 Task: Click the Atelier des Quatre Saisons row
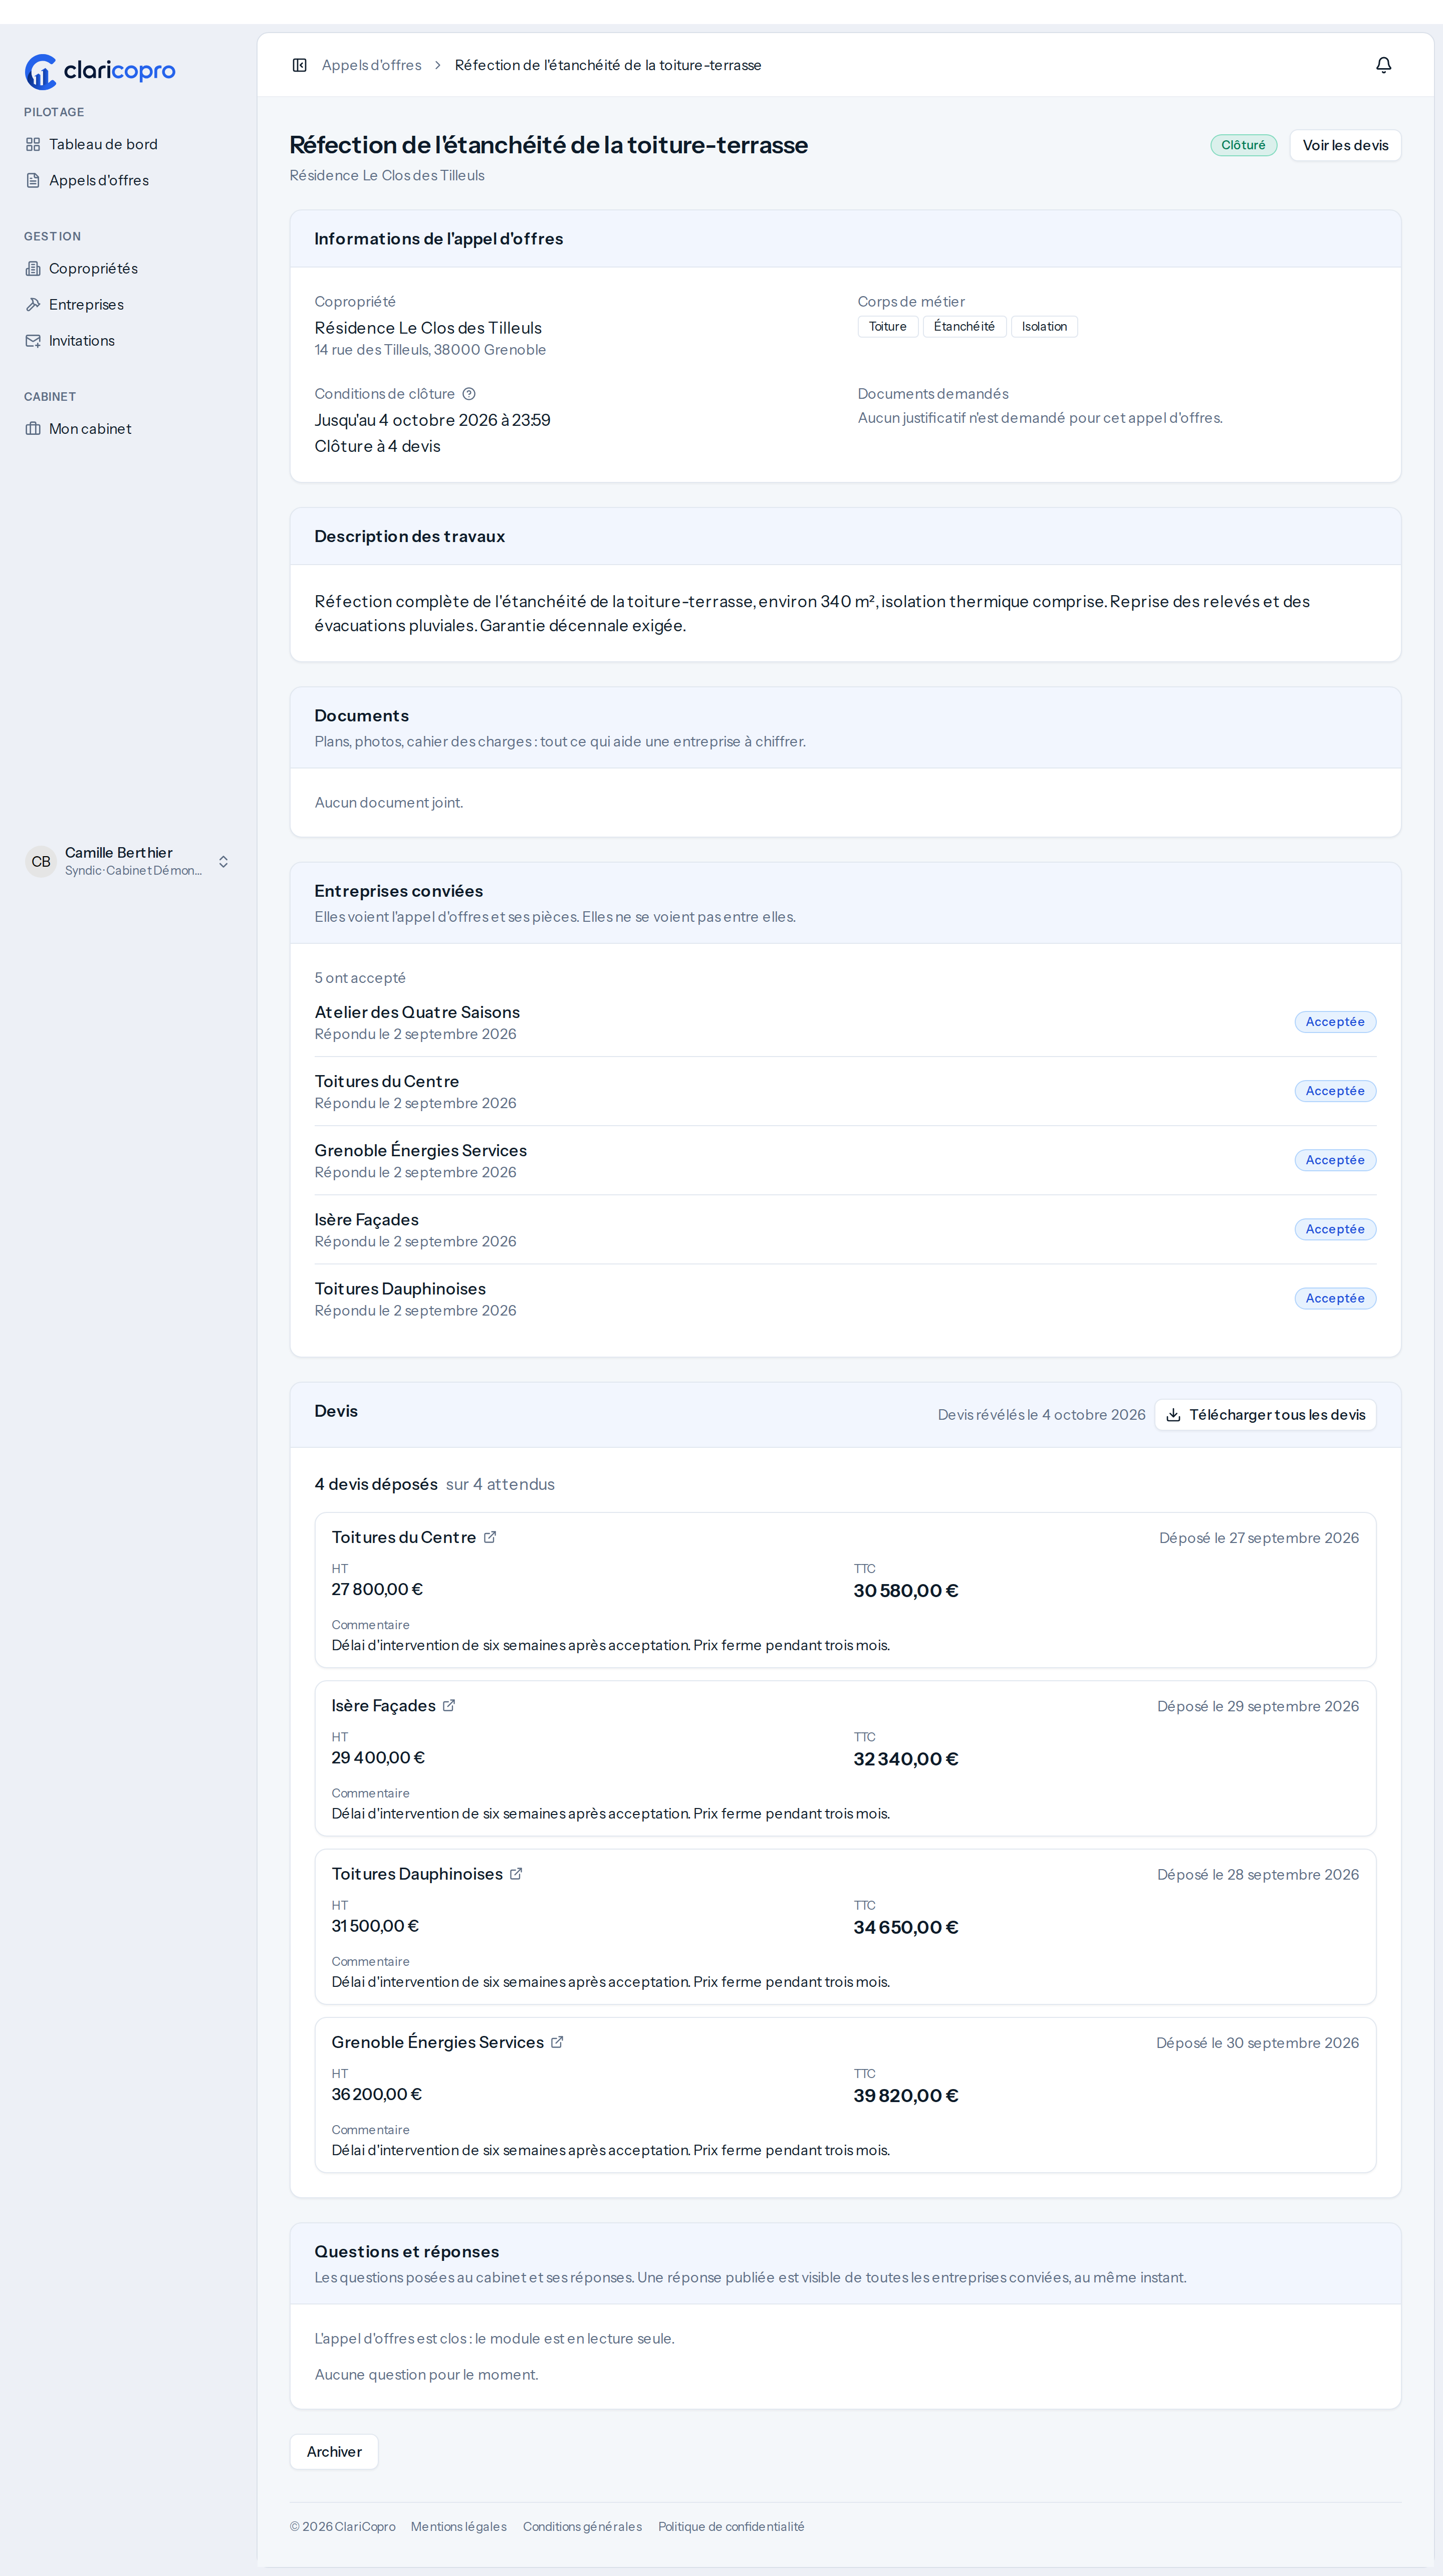pos(845,1022)
